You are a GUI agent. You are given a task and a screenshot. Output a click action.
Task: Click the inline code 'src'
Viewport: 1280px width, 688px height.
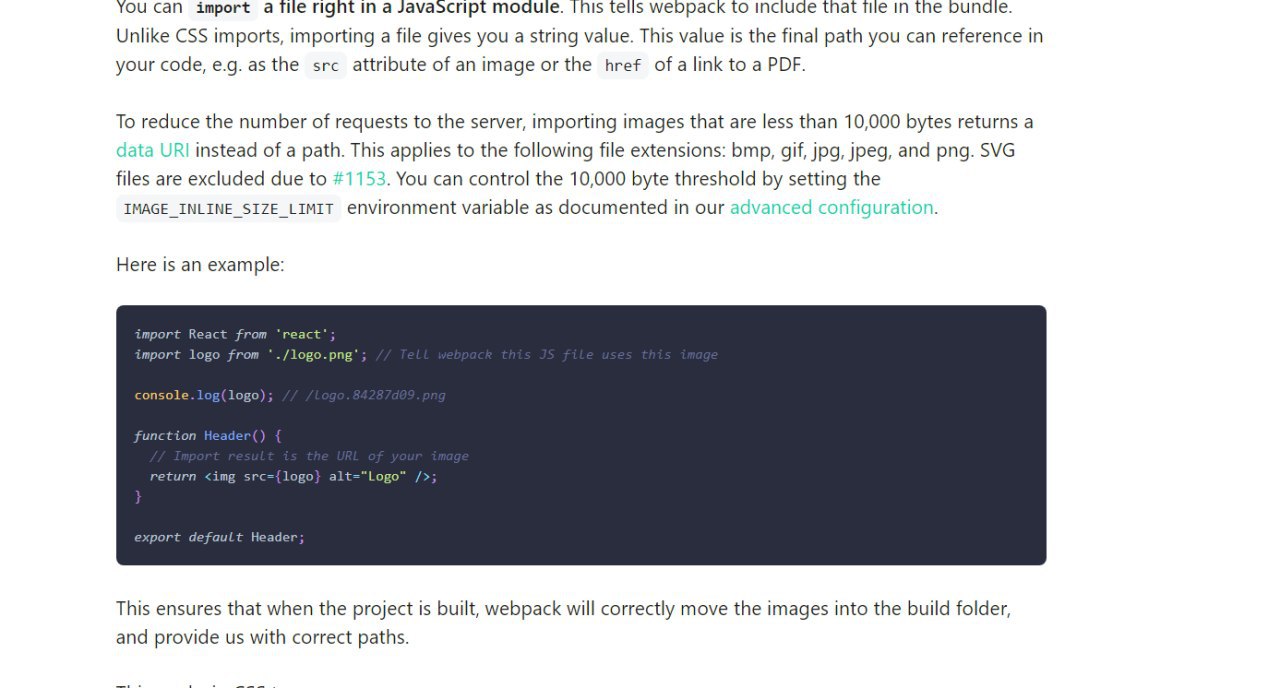(x=325, y=65)
